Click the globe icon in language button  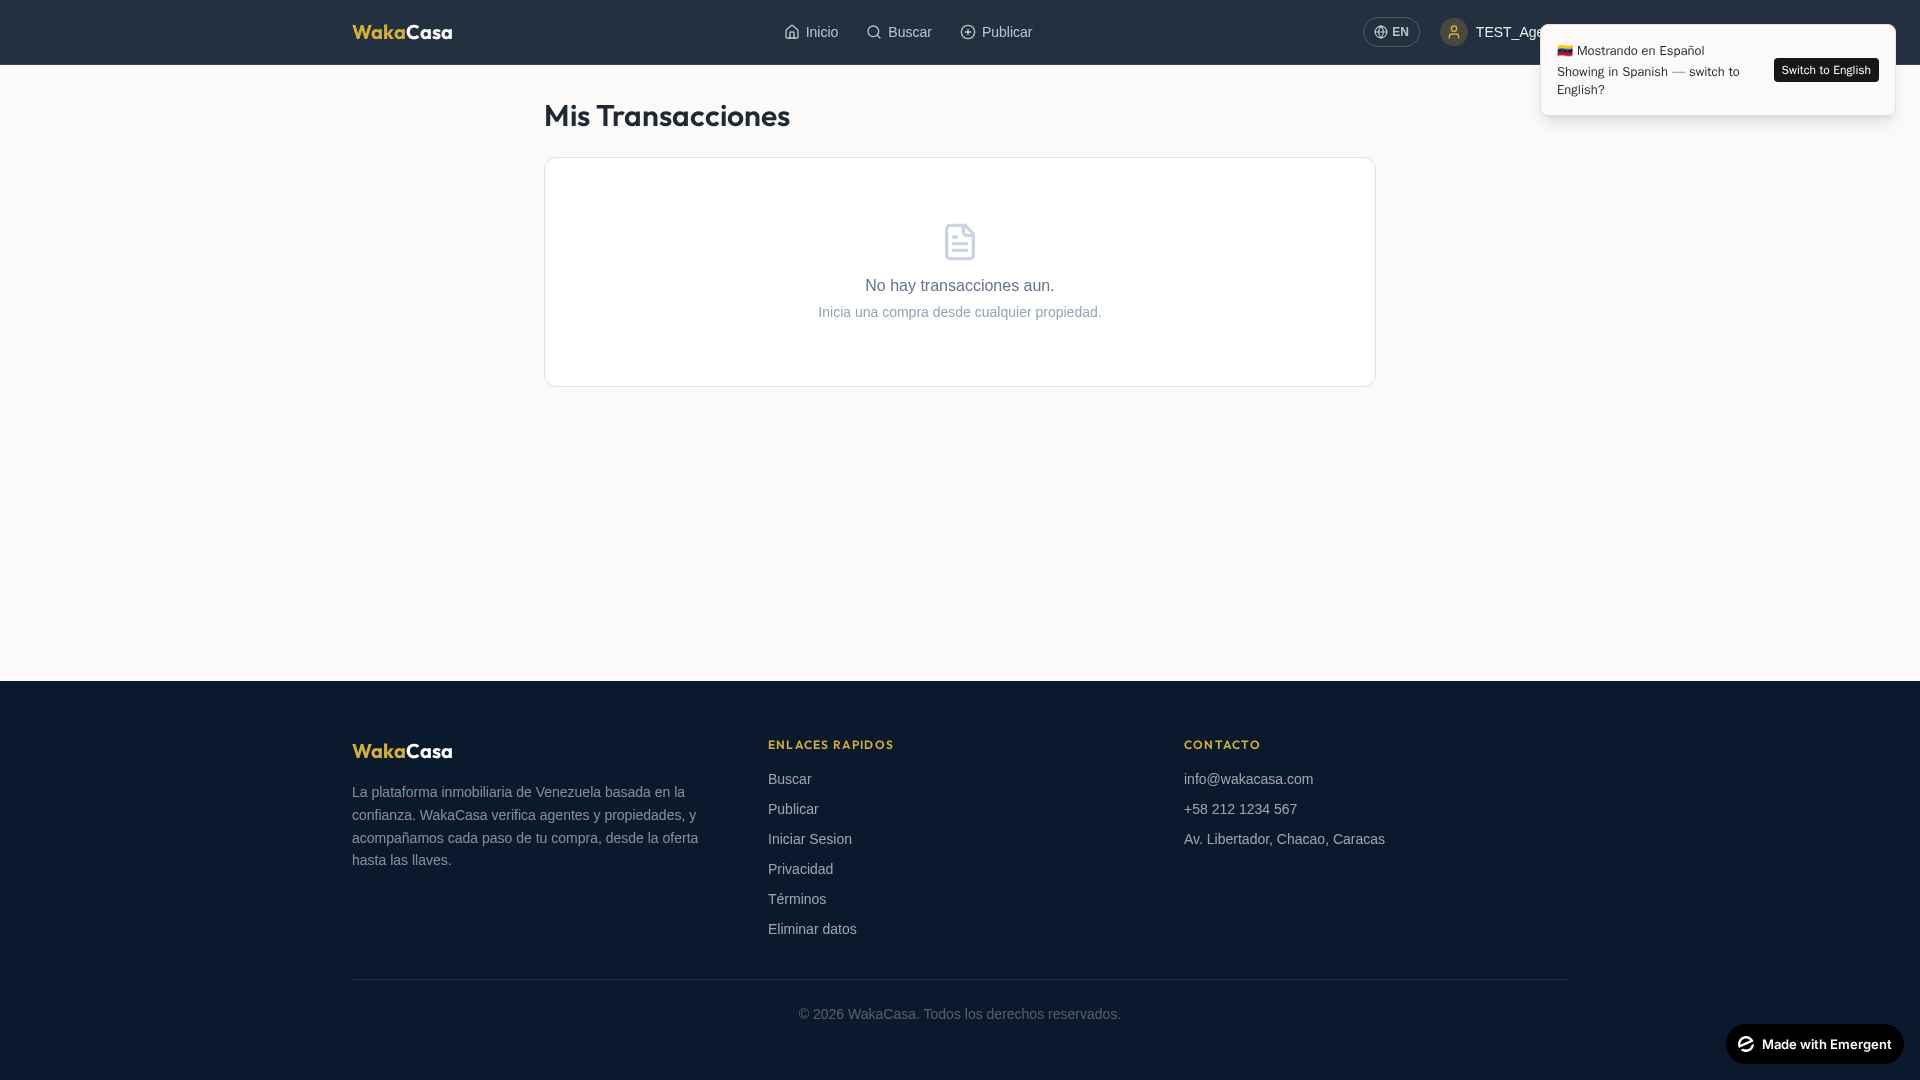(x=1381, y=32)
